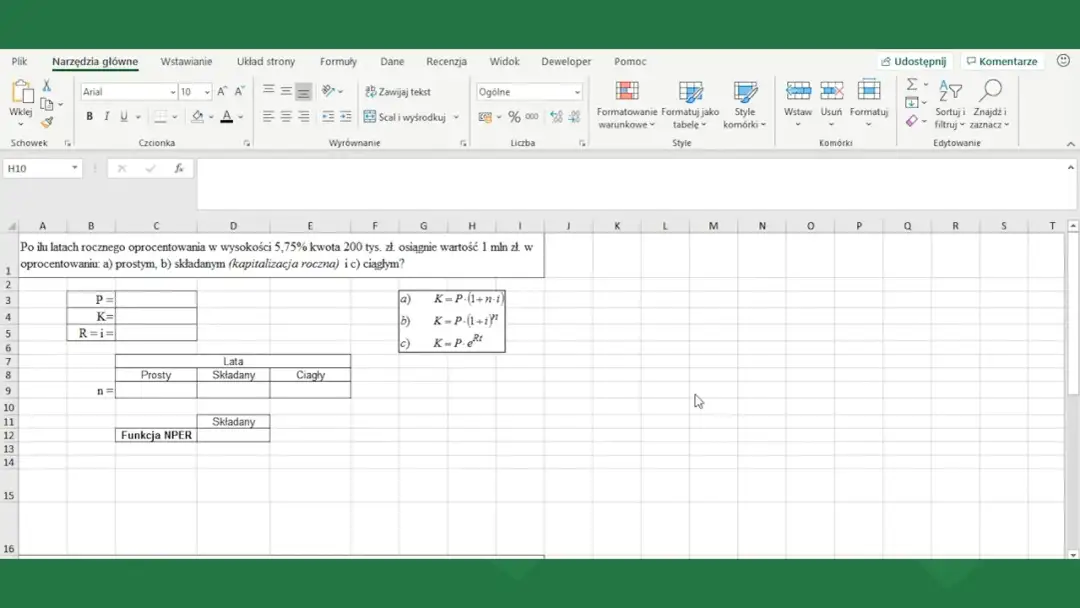
Task: Increase font size with the larger A icon
Action: click(222, 92)
